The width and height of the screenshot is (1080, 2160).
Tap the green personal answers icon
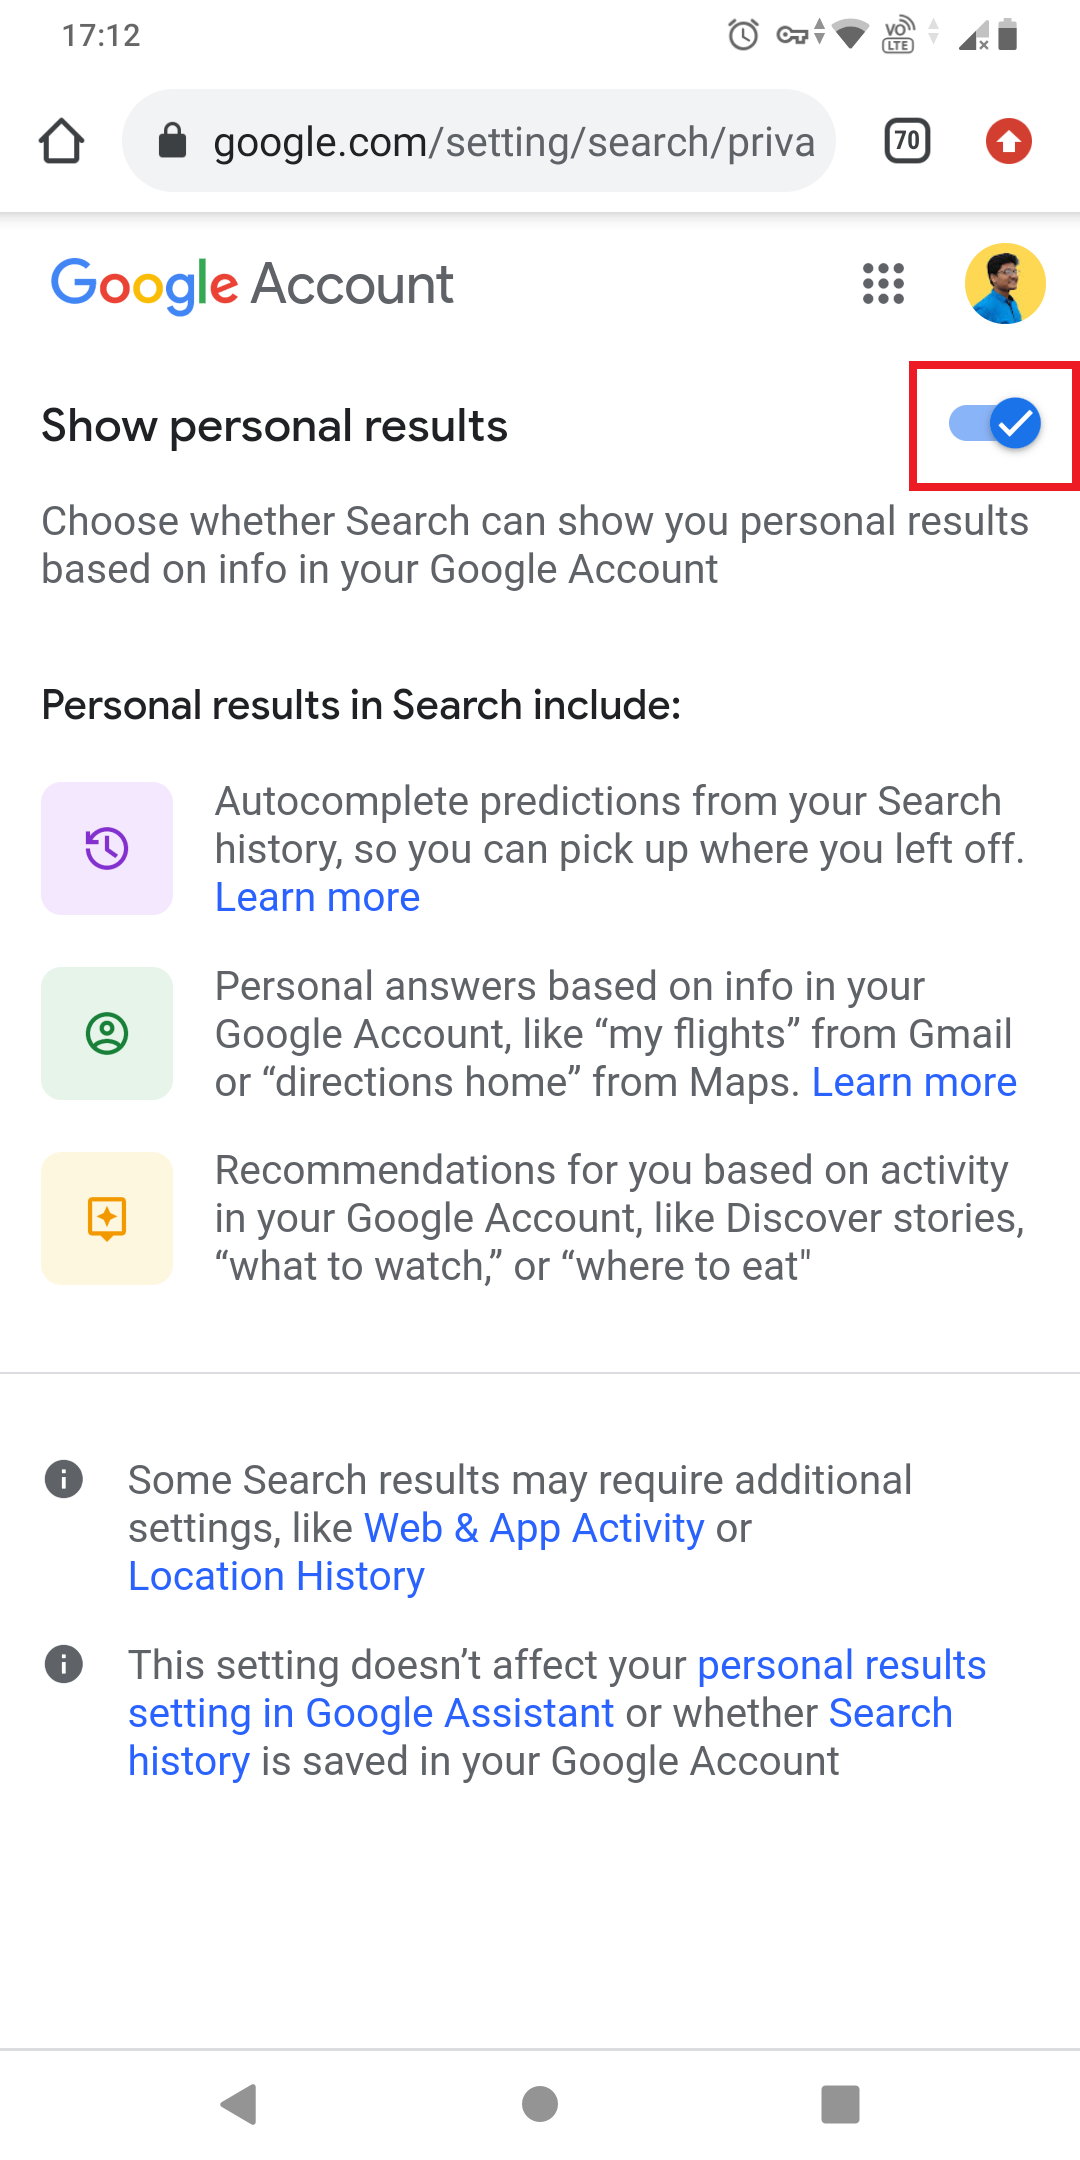coord(107,1033)
